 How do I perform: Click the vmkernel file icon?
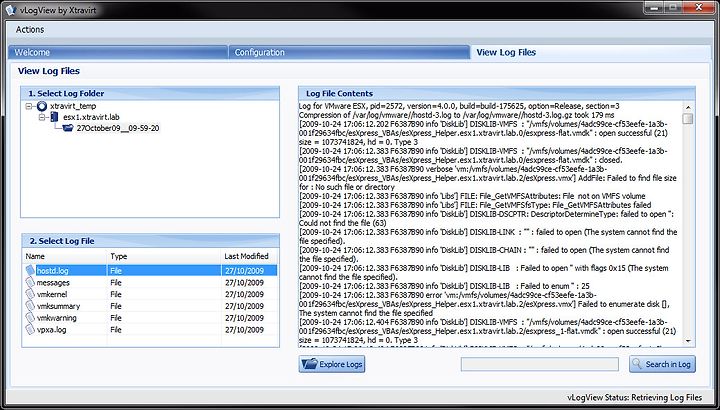[x=30, y=294]
